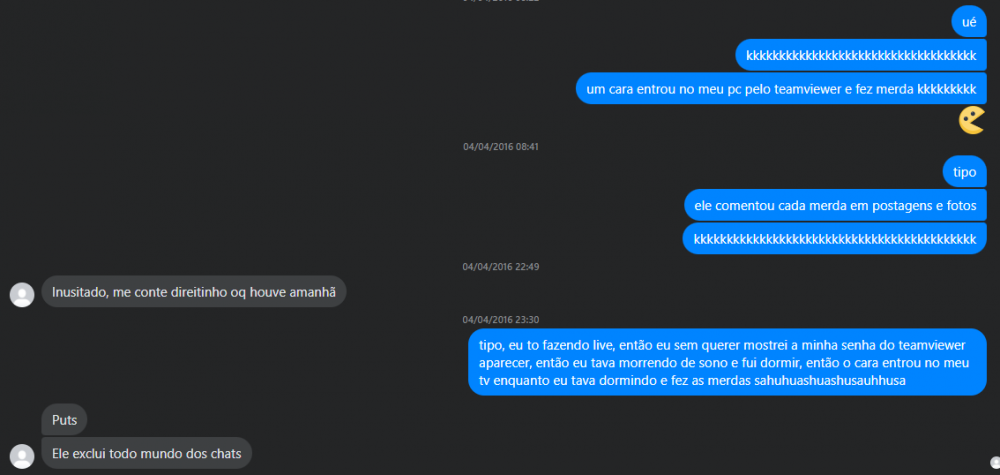Select the kkkk bubble below "ele comentou"
This screenshot has height=475, width=1000.
point(835,239)
